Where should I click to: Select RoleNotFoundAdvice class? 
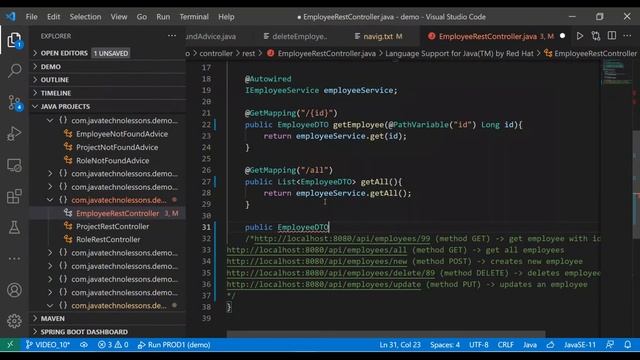click(x=112, y=160)
